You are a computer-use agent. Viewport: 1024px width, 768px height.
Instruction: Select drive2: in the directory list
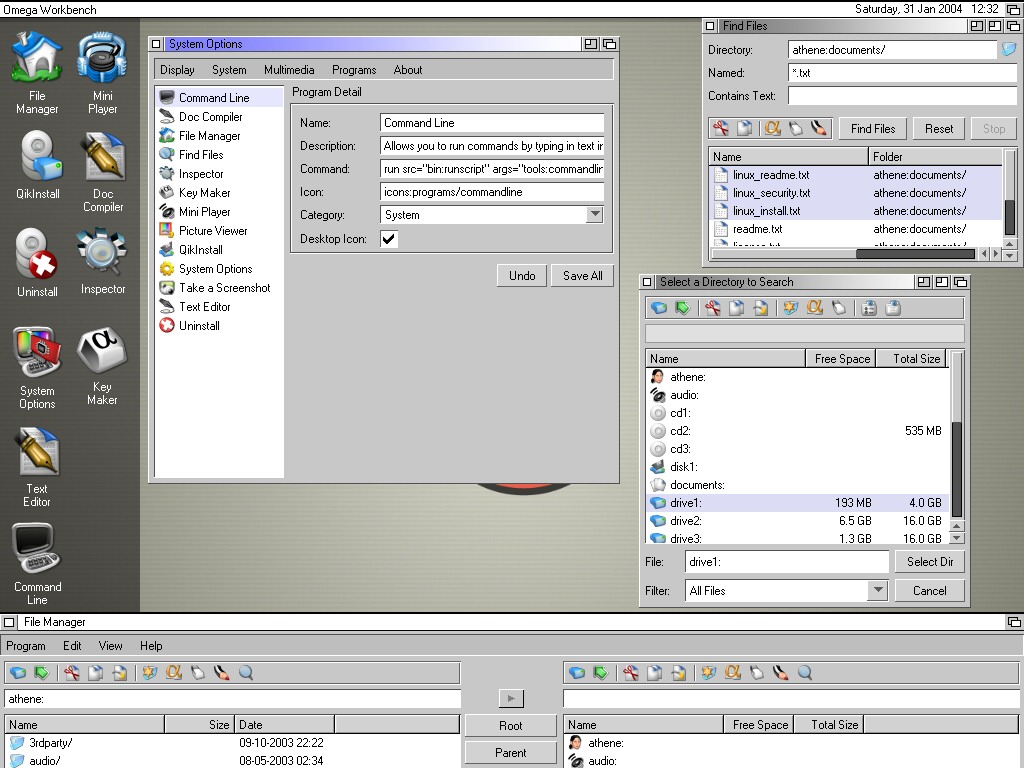(797, 520)
